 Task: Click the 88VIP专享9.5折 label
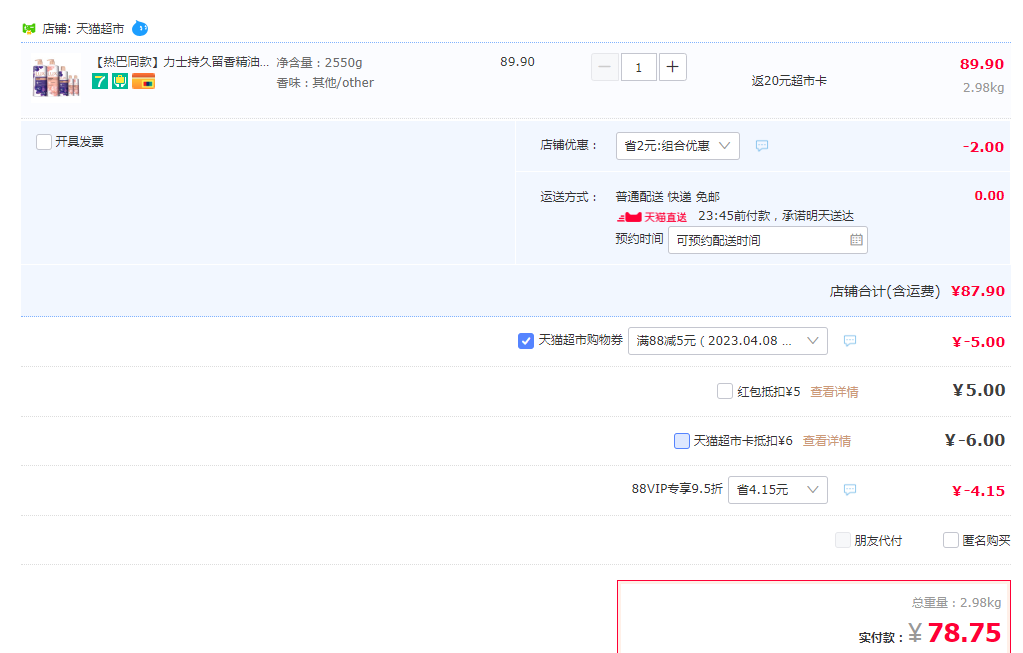click(677, 489)
